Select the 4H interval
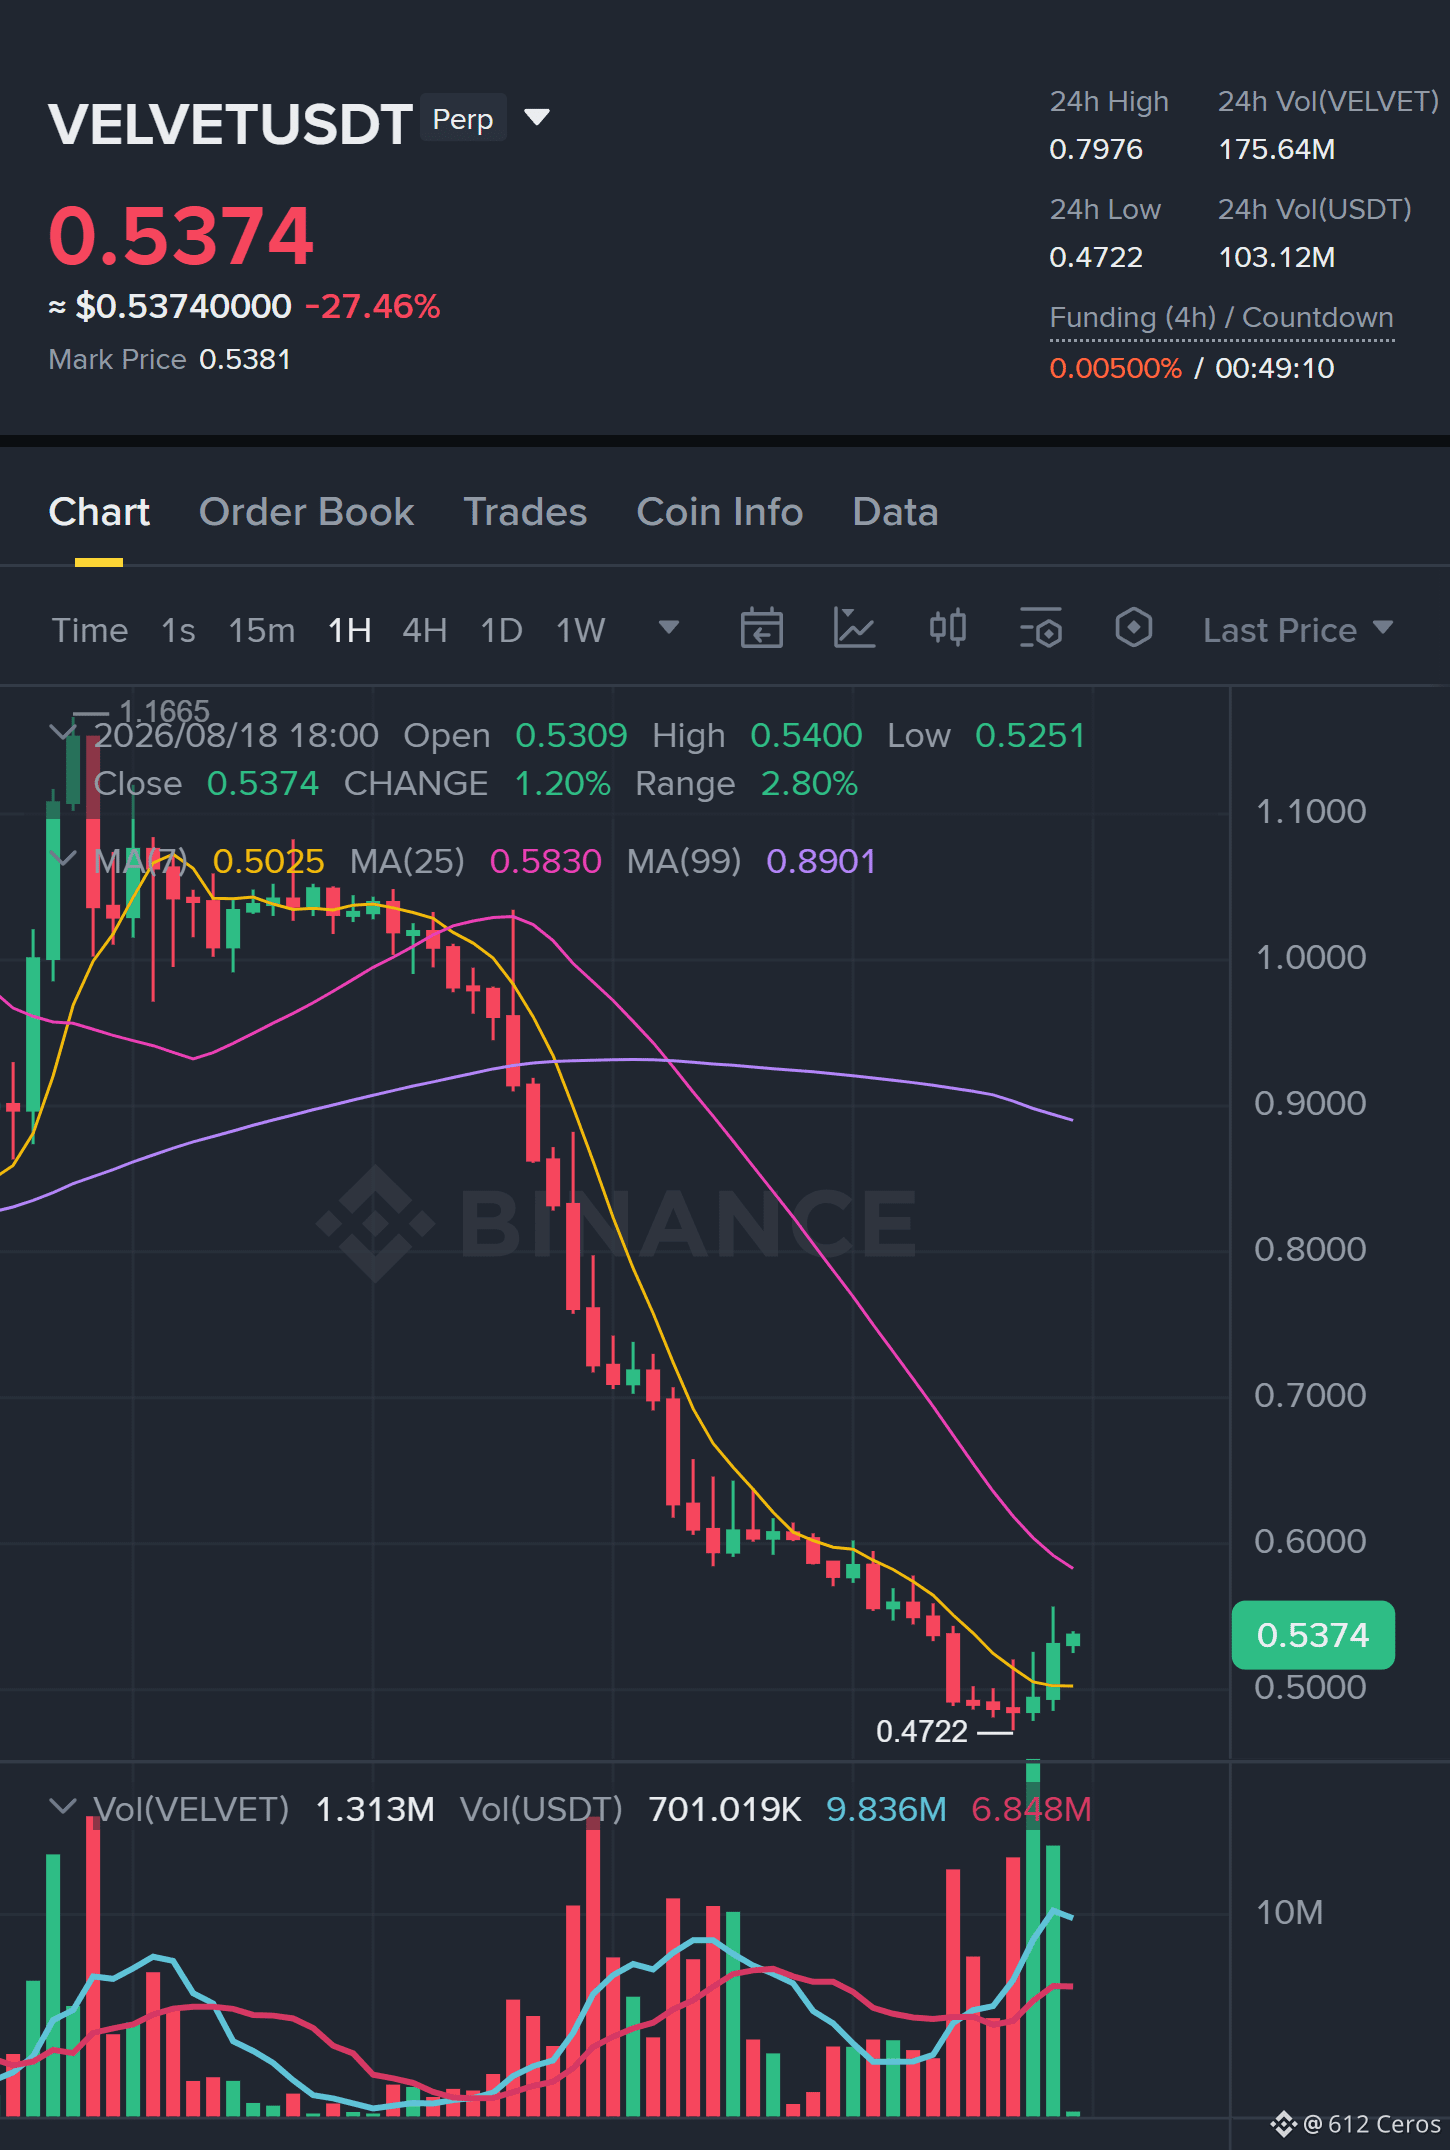The image size is (1450, 2150). (425, 630)
